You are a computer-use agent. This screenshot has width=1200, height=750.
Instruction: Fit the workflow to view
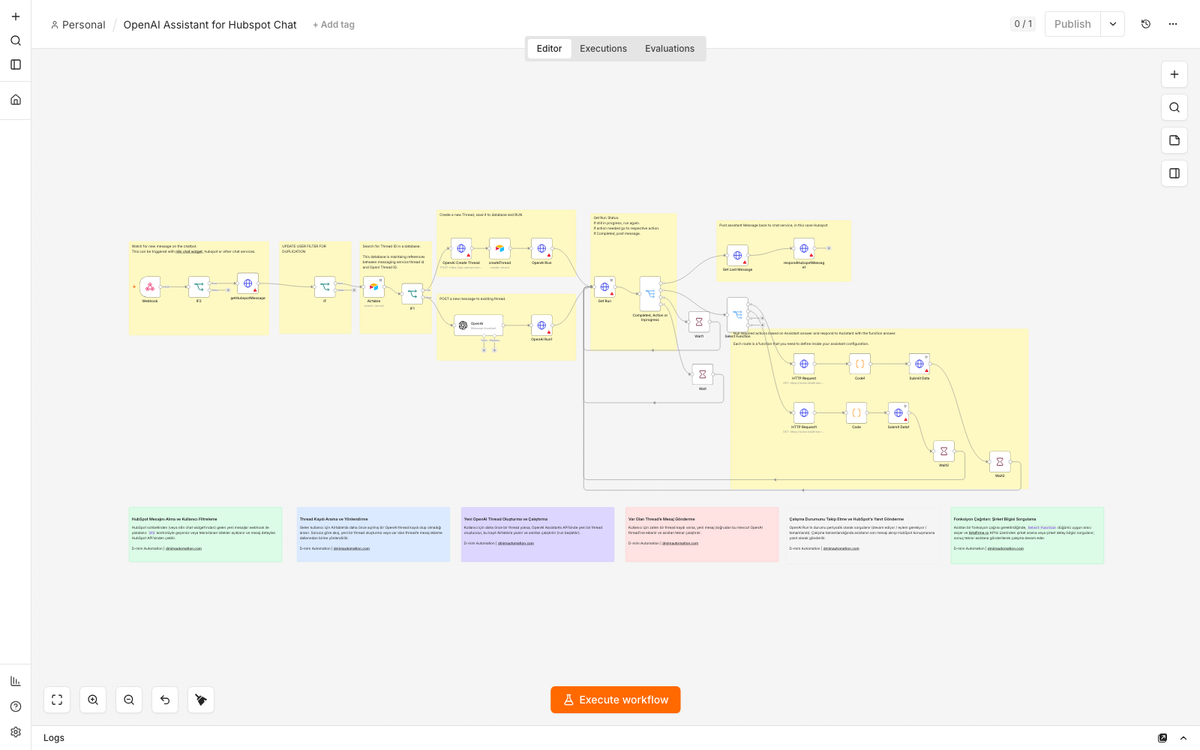tap(57, 700)
